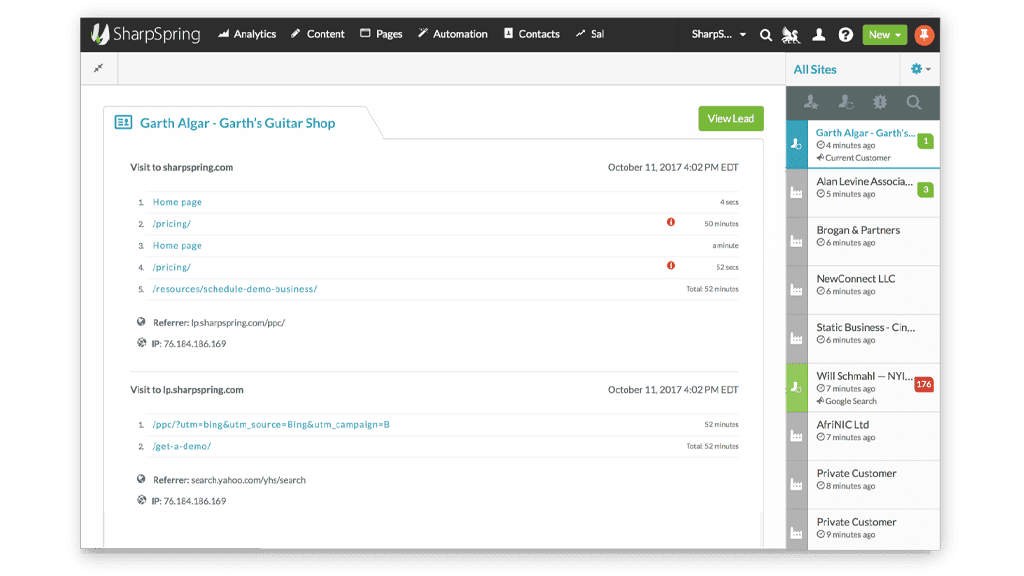Expand the SharpS... account dropdown
The image size is (1024, 576).
[718, 34]
